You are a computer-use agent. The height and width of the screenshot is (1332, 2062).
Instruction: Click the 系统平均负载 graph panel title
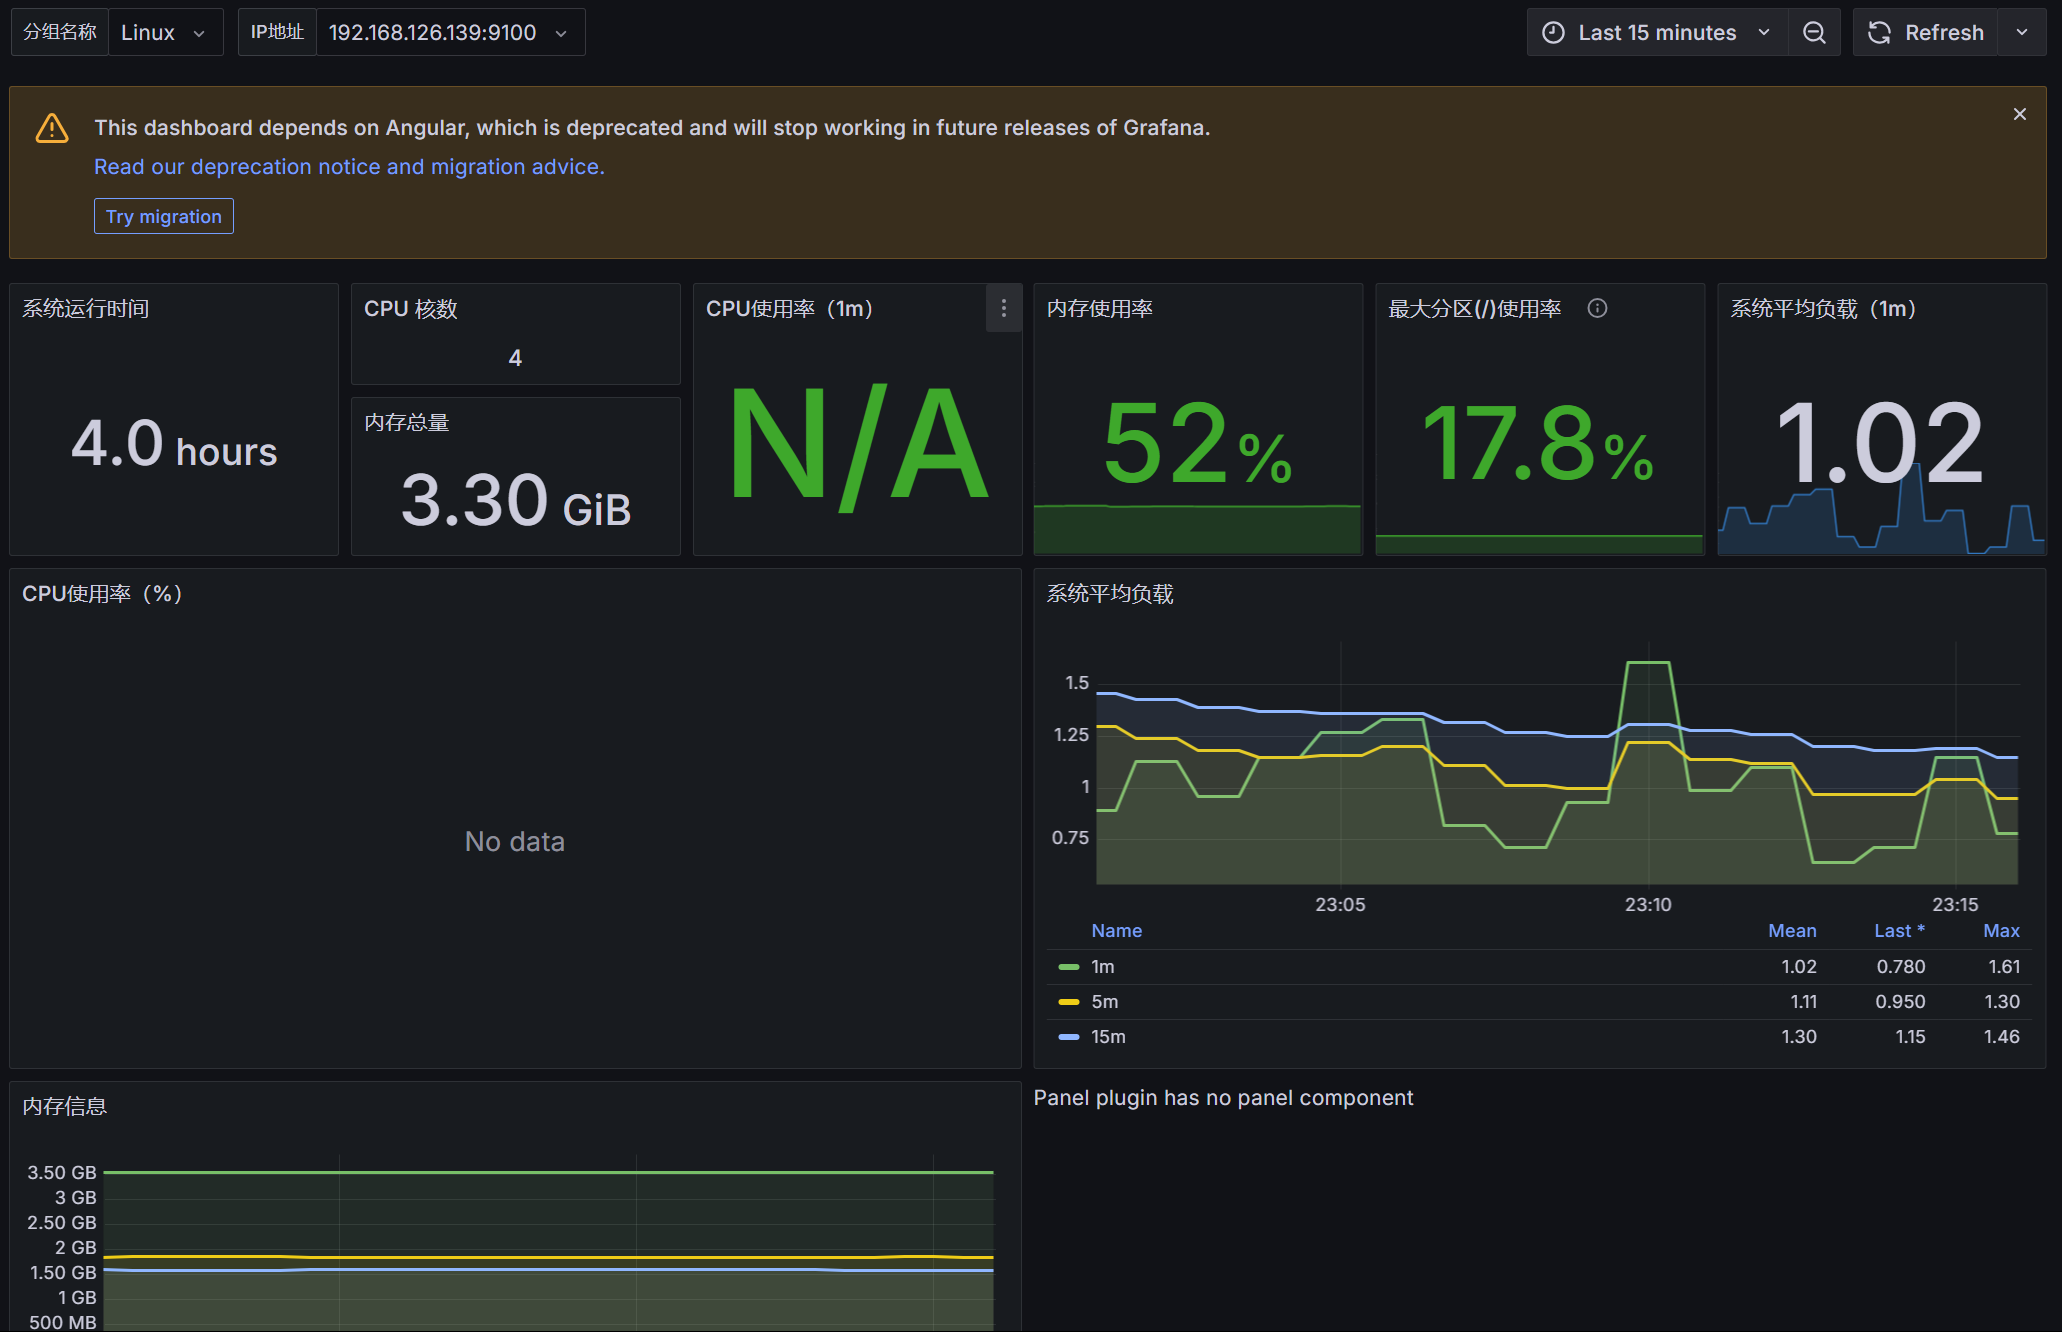tap(1110, 594)
